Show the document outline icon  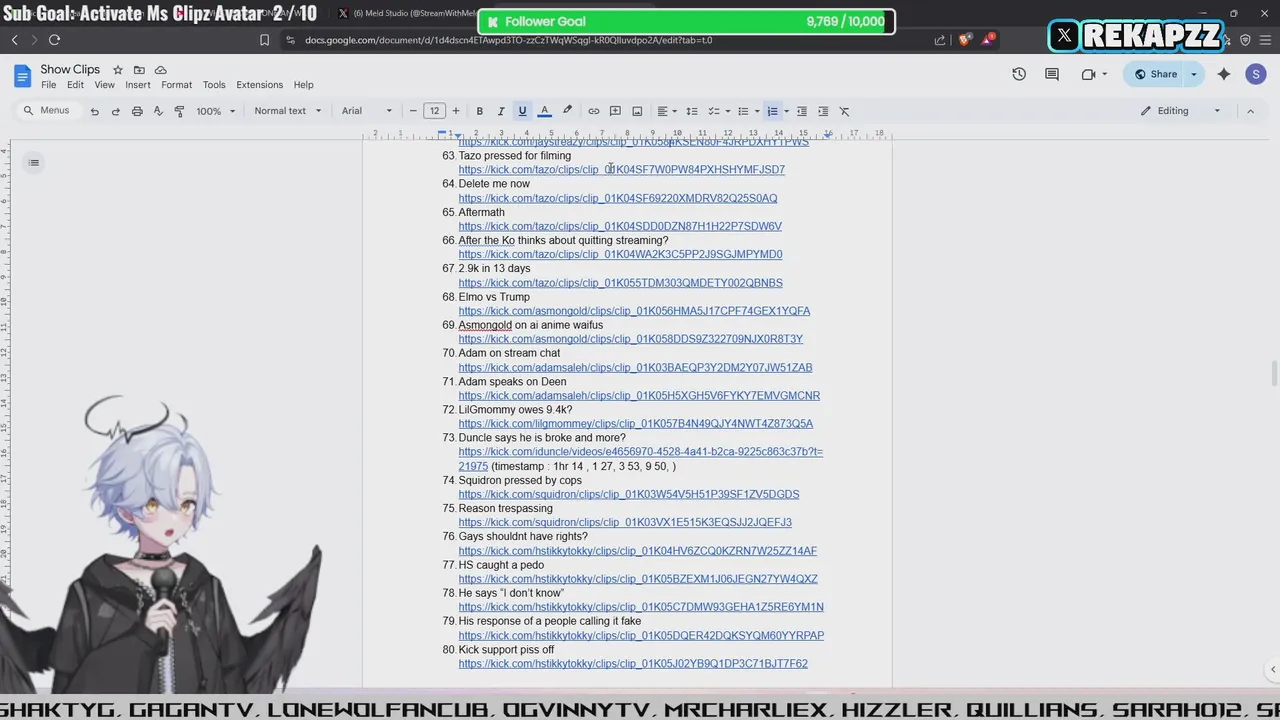pos(33,163)
